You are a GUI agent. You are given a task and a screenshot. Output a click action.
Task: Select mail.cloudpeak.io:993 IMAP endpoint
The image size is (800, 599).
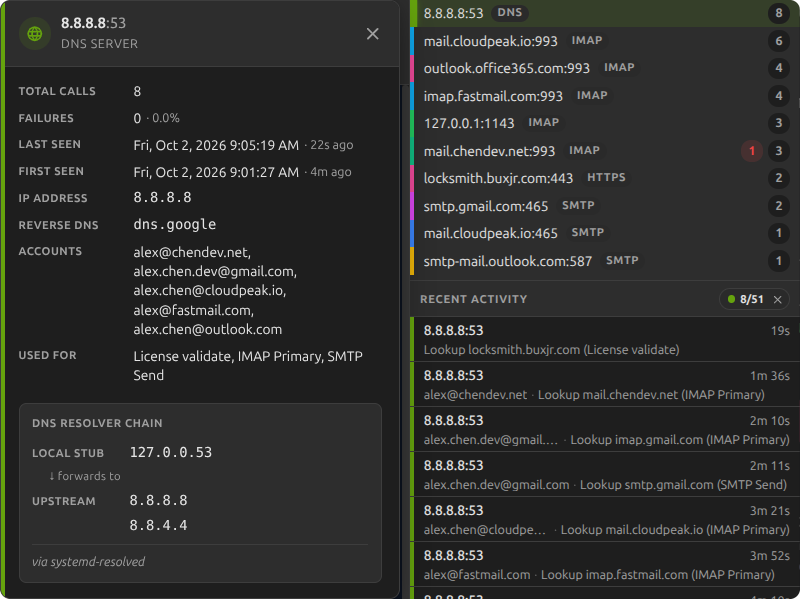click(605, 41)
